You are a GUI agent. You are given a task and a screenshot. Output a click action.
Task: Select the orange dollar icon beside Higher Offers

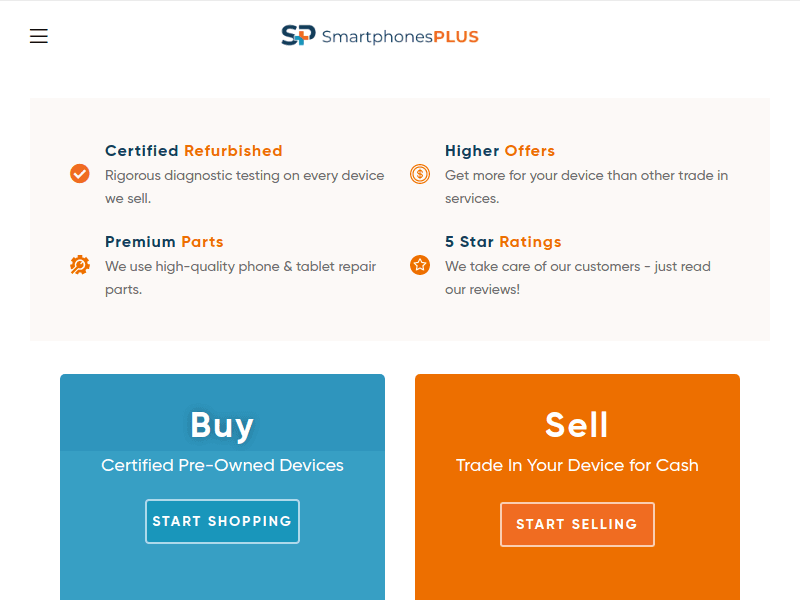coord(419,173)
